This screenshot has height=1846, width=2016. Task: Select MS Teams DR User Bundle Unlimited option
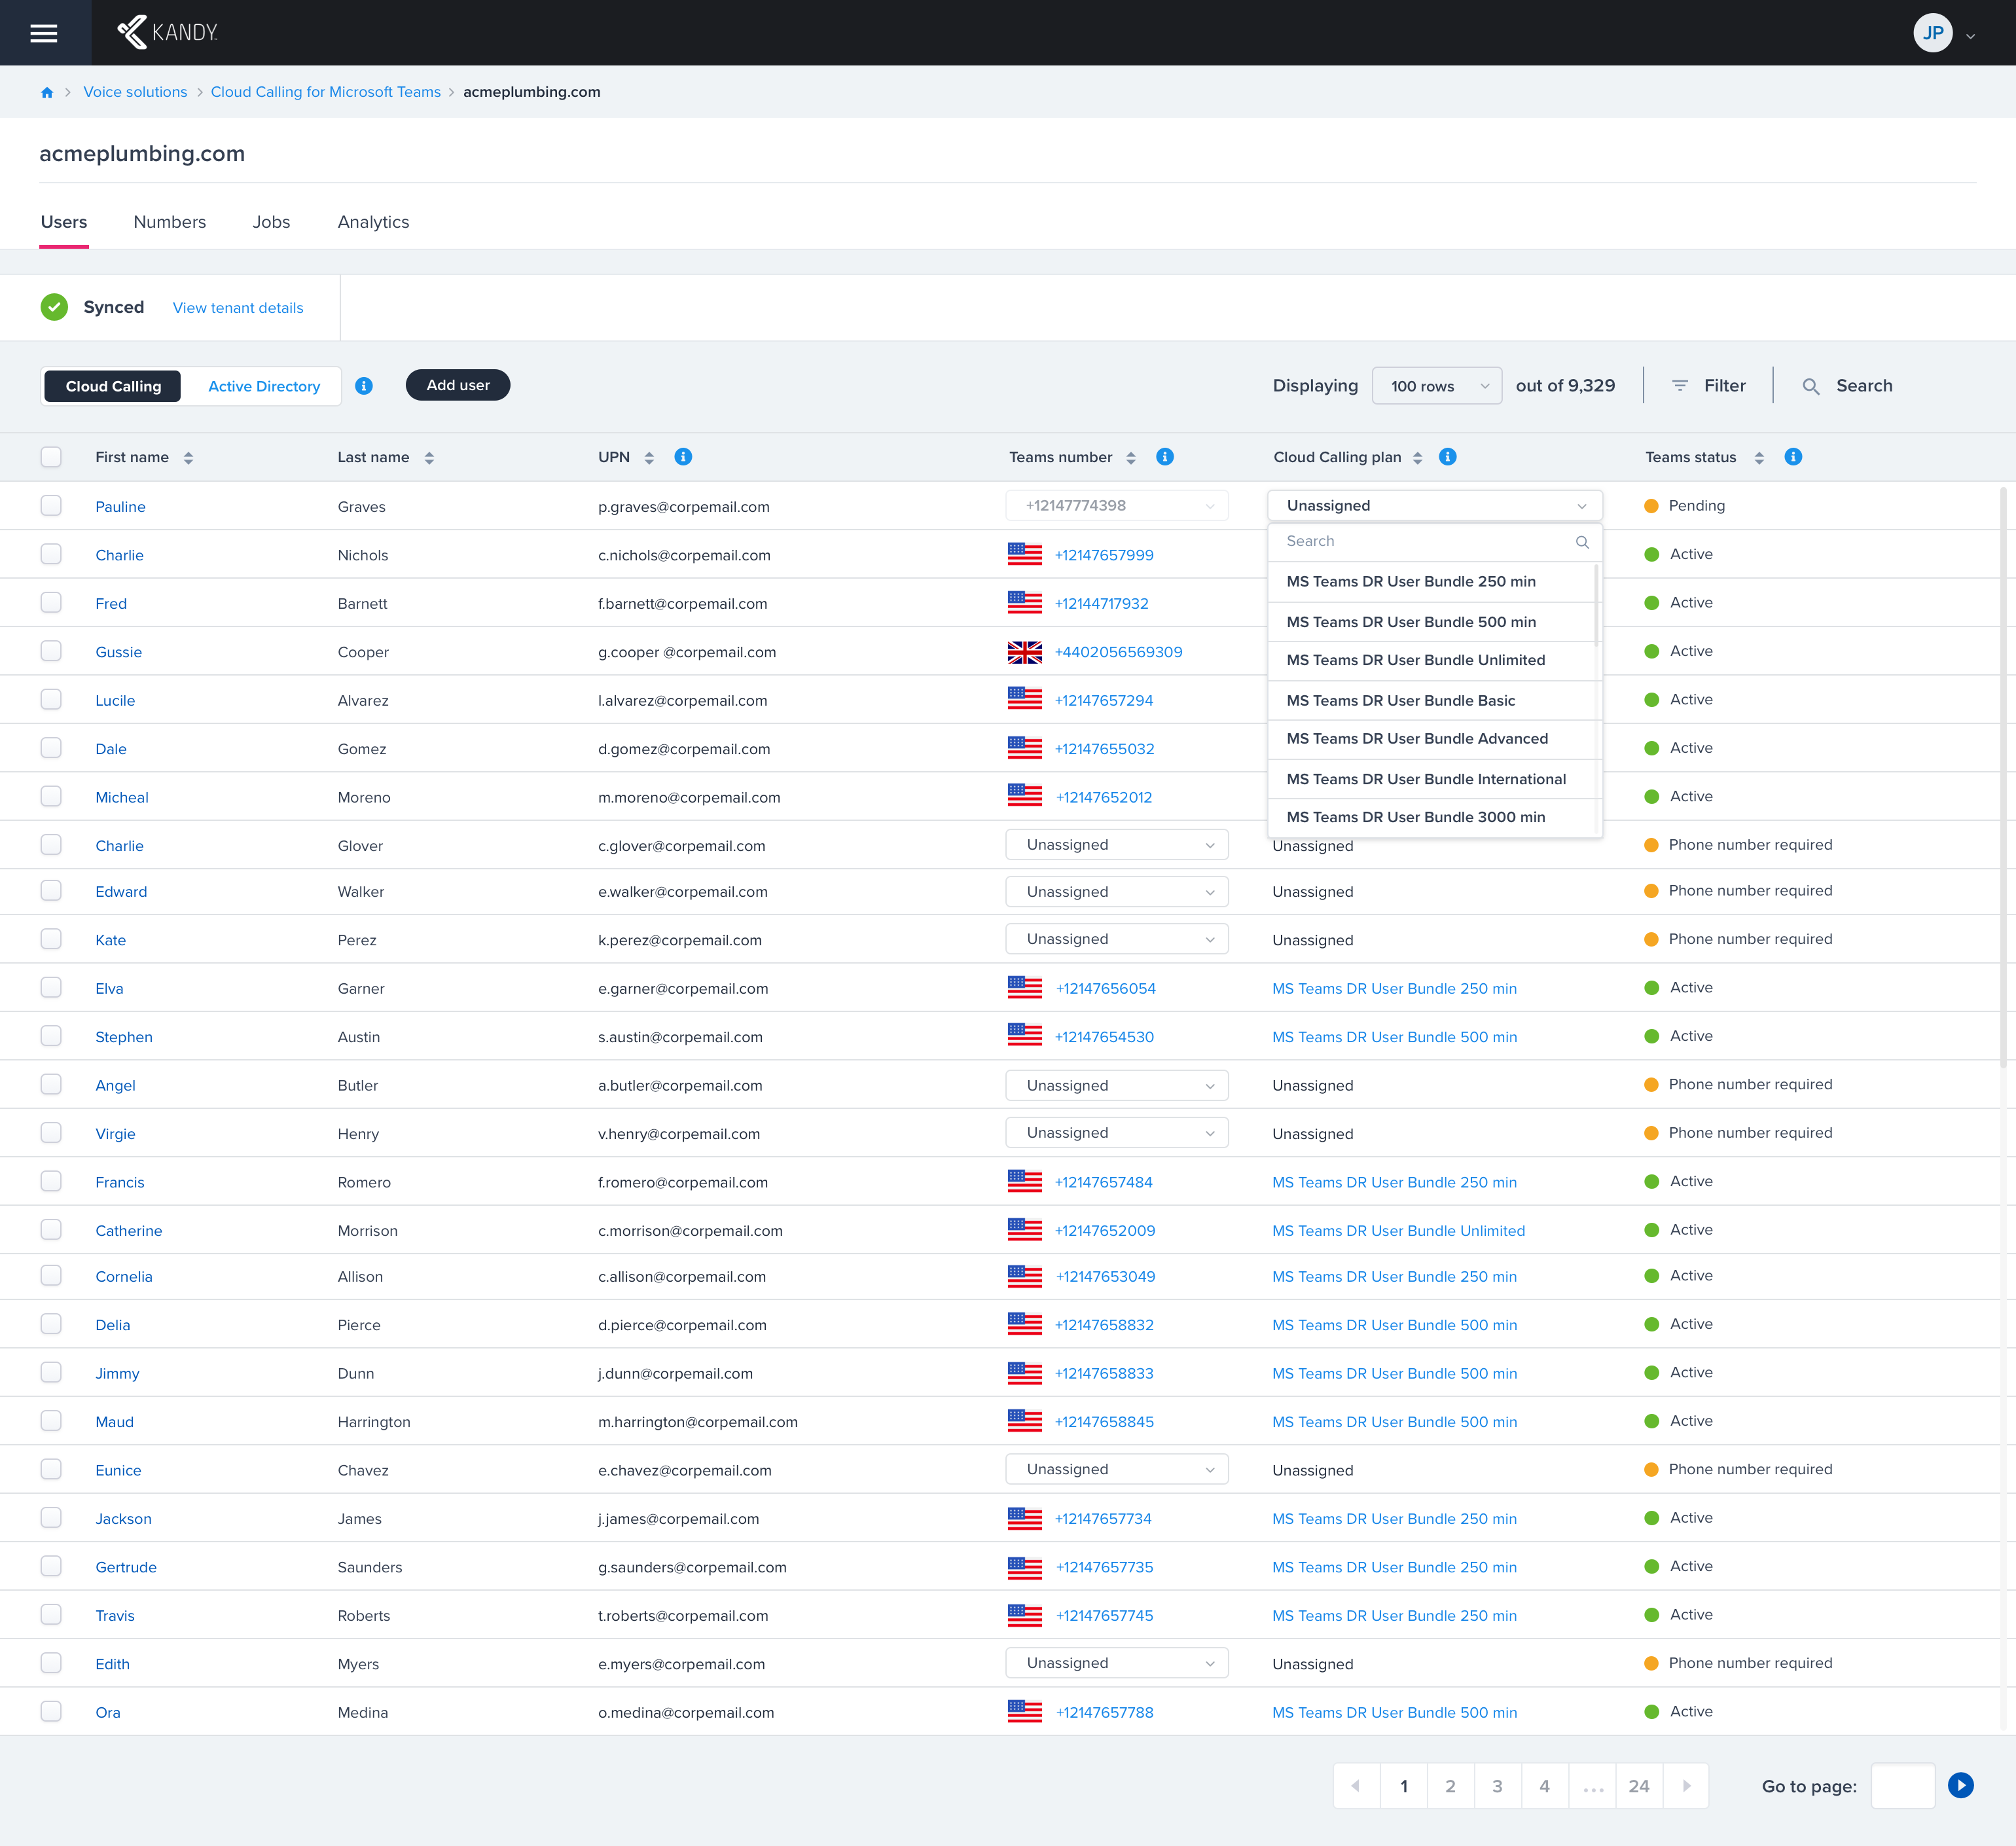pos(1415,660)
